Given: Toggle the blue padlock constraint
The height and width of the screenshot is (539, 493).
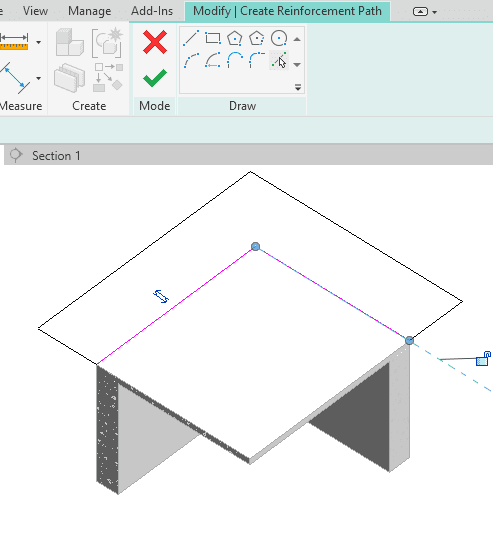Looking at the screenshot, I should pos(483,359).
